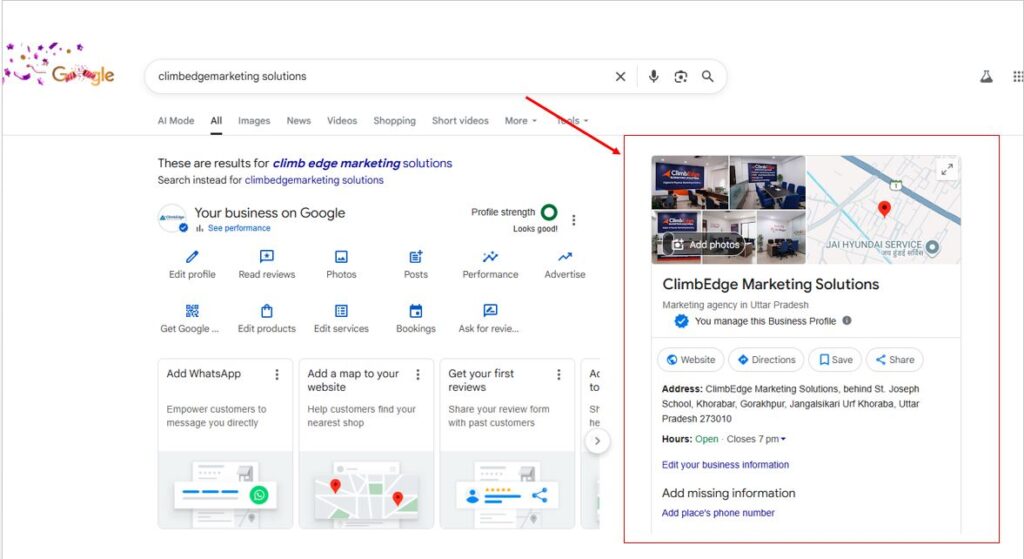Select the All results tab

point(216,121)
